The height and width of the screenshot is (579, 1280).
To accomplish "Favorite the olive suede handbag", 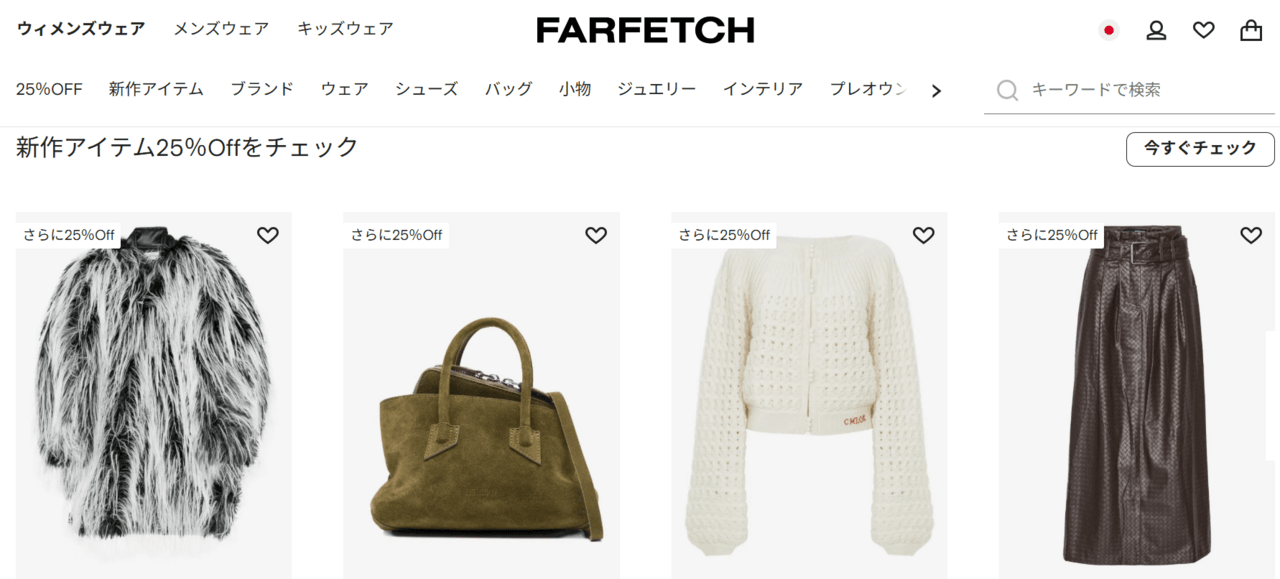I will [x=596, y=235].
